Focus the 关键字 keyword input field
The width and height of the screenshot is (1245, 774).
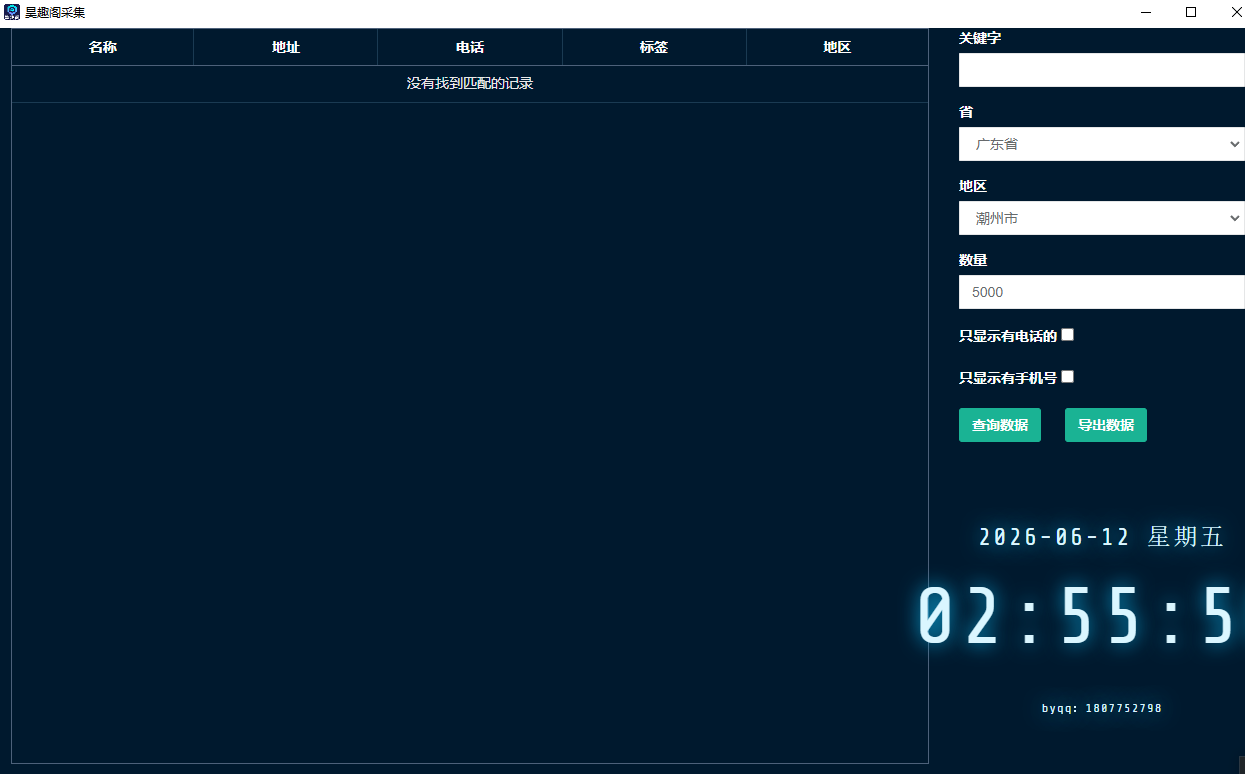[1101, 70]
